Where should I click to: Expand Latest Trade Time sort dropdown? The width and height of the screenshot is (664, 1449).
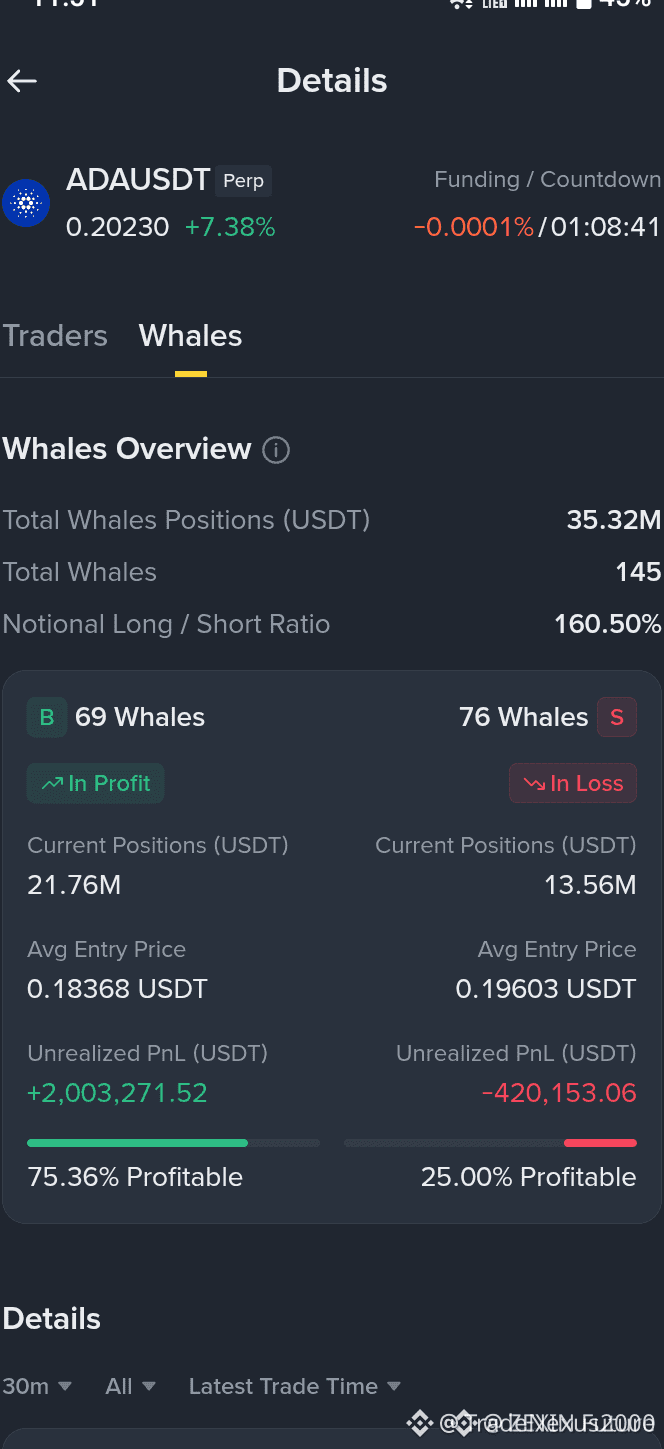(x=295, y=1386)
